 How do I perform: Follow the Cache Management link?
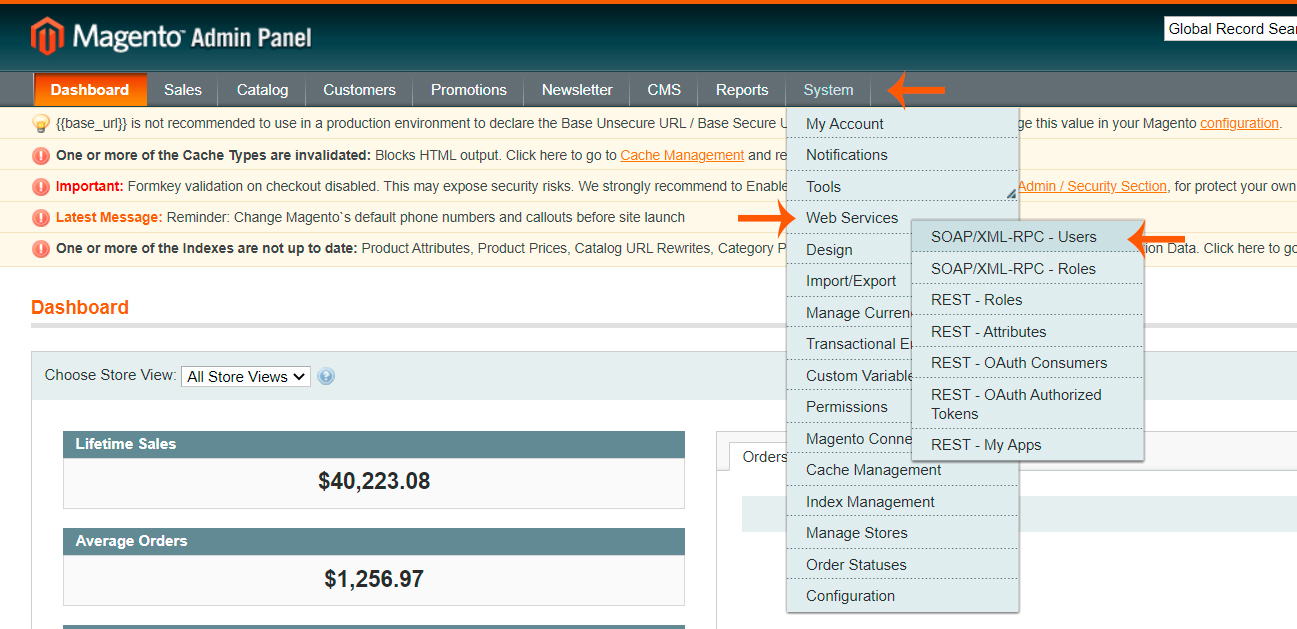pos(682,155)
